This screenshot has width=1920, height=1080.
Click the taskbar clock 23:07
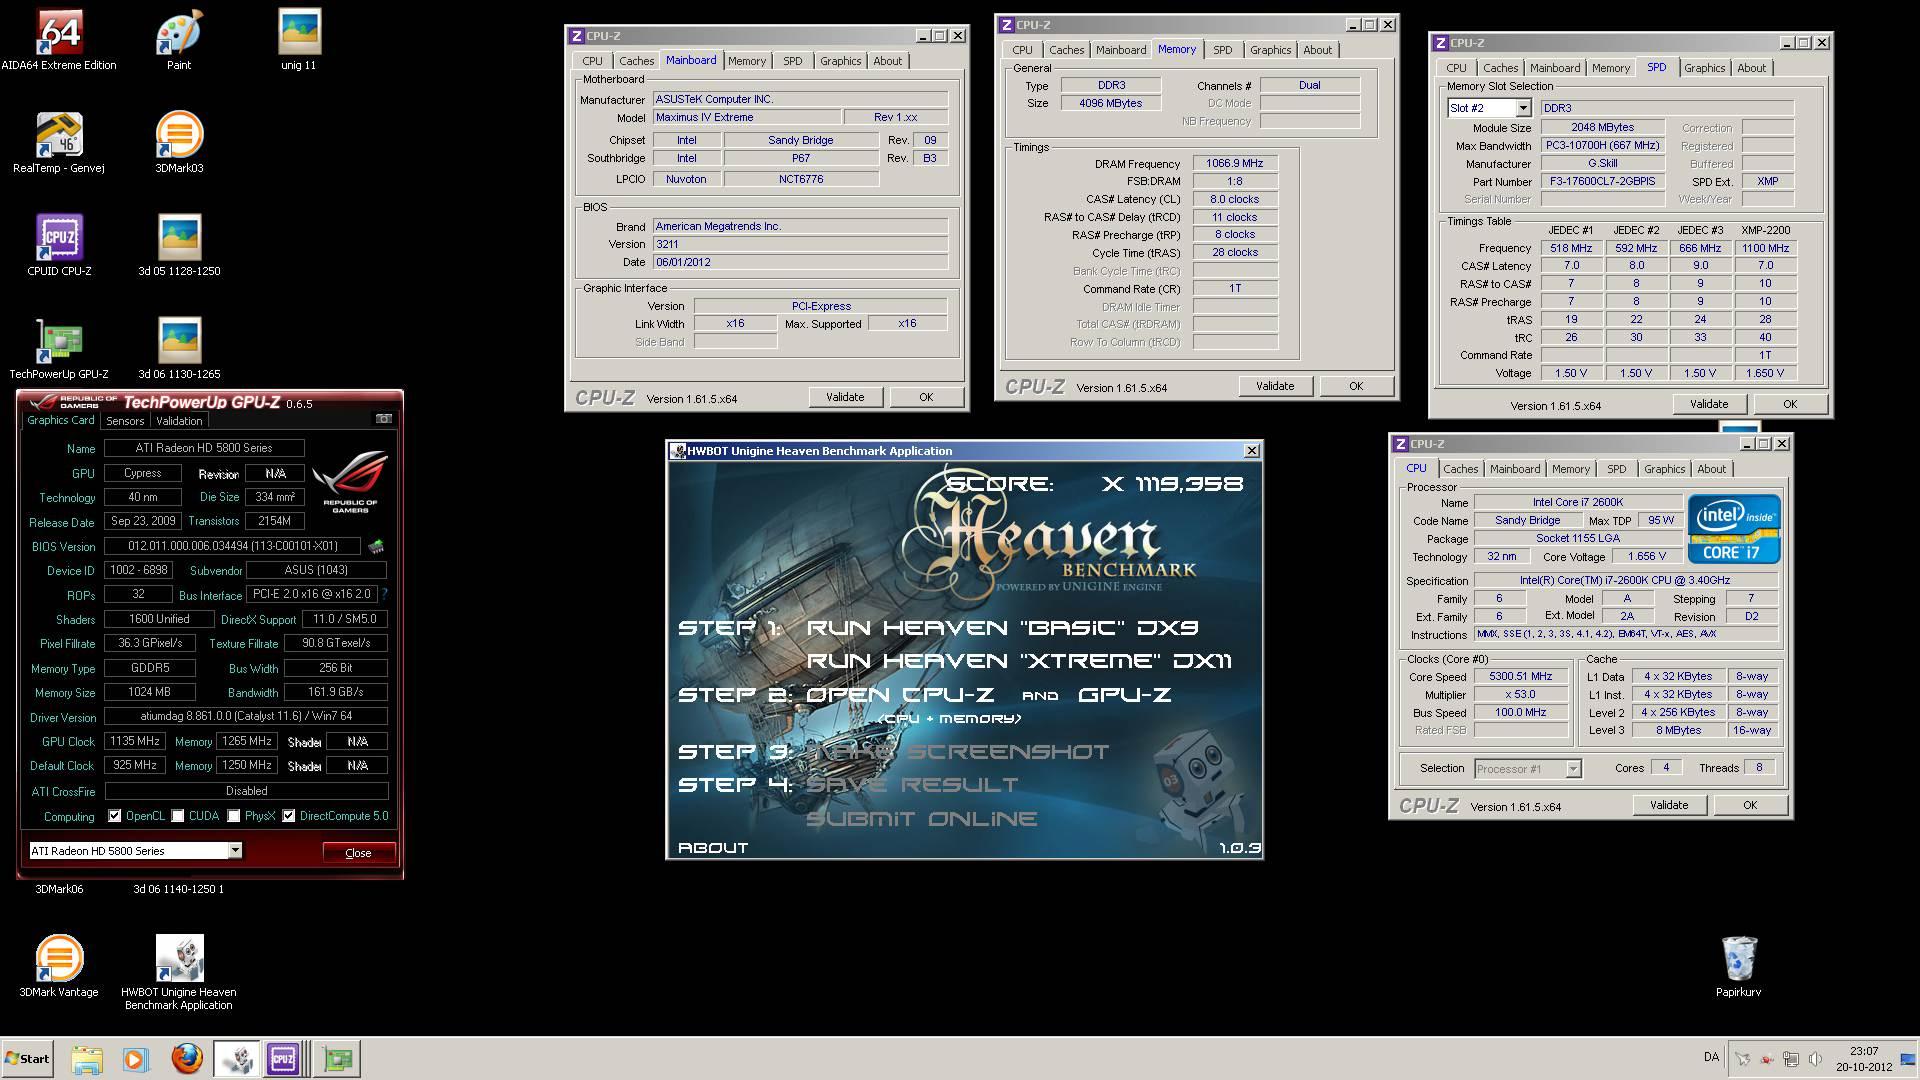coord(1864,1052)
